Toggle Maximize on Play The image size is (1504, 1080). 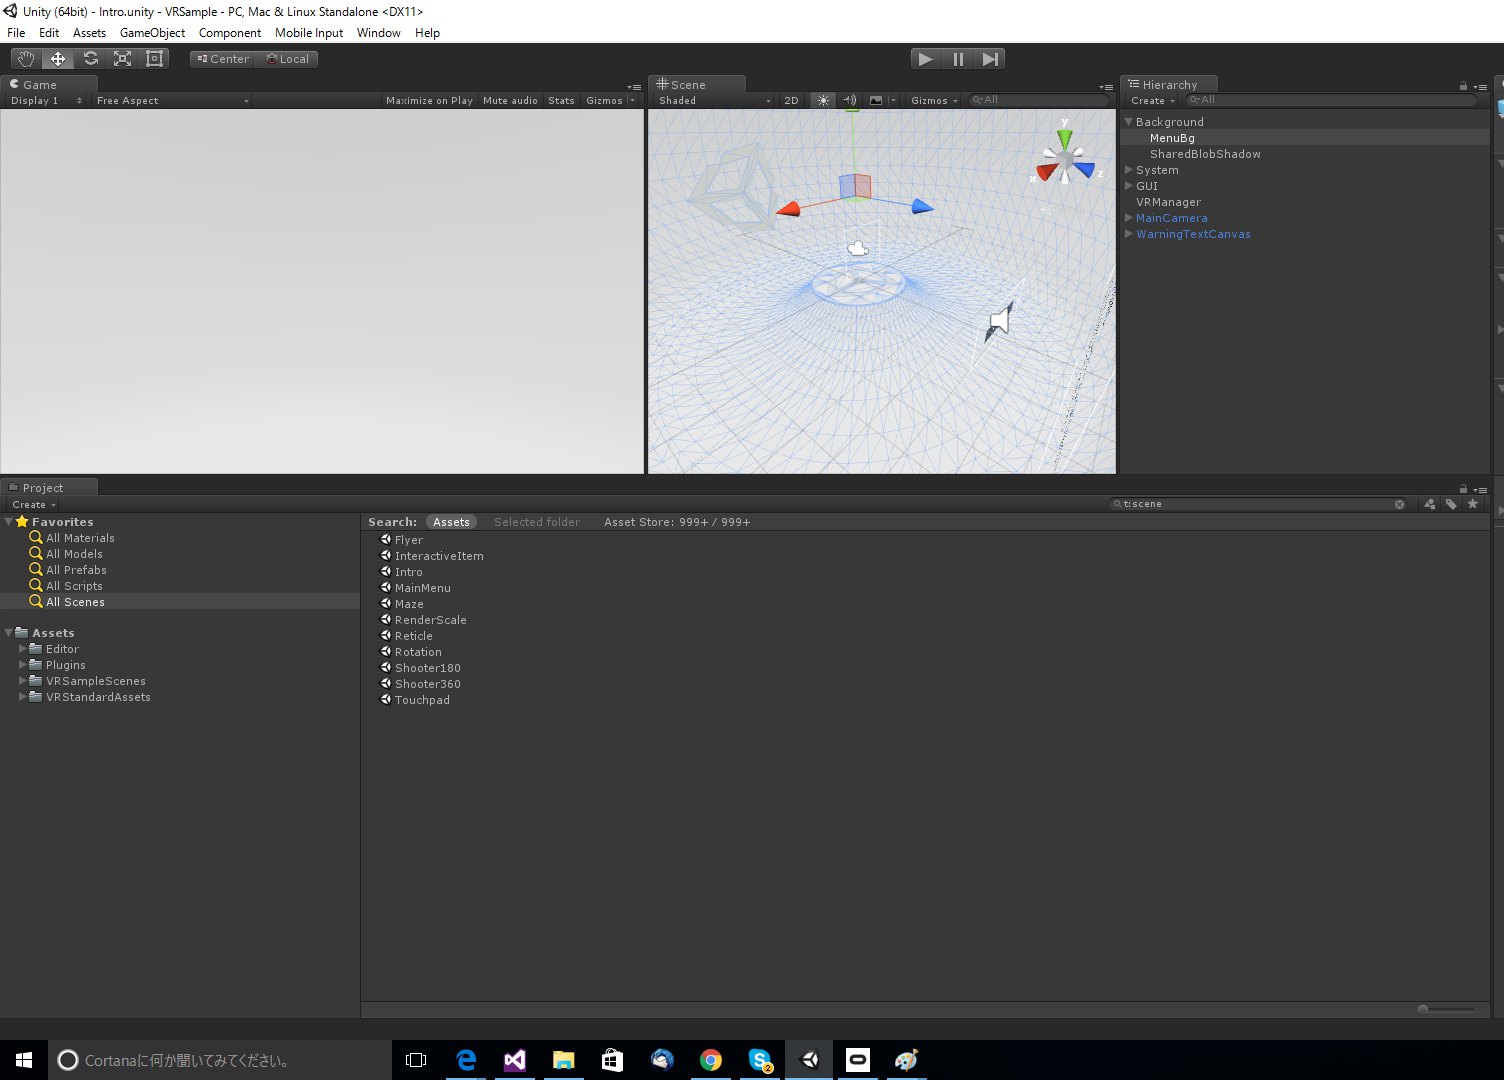point(429,101)
